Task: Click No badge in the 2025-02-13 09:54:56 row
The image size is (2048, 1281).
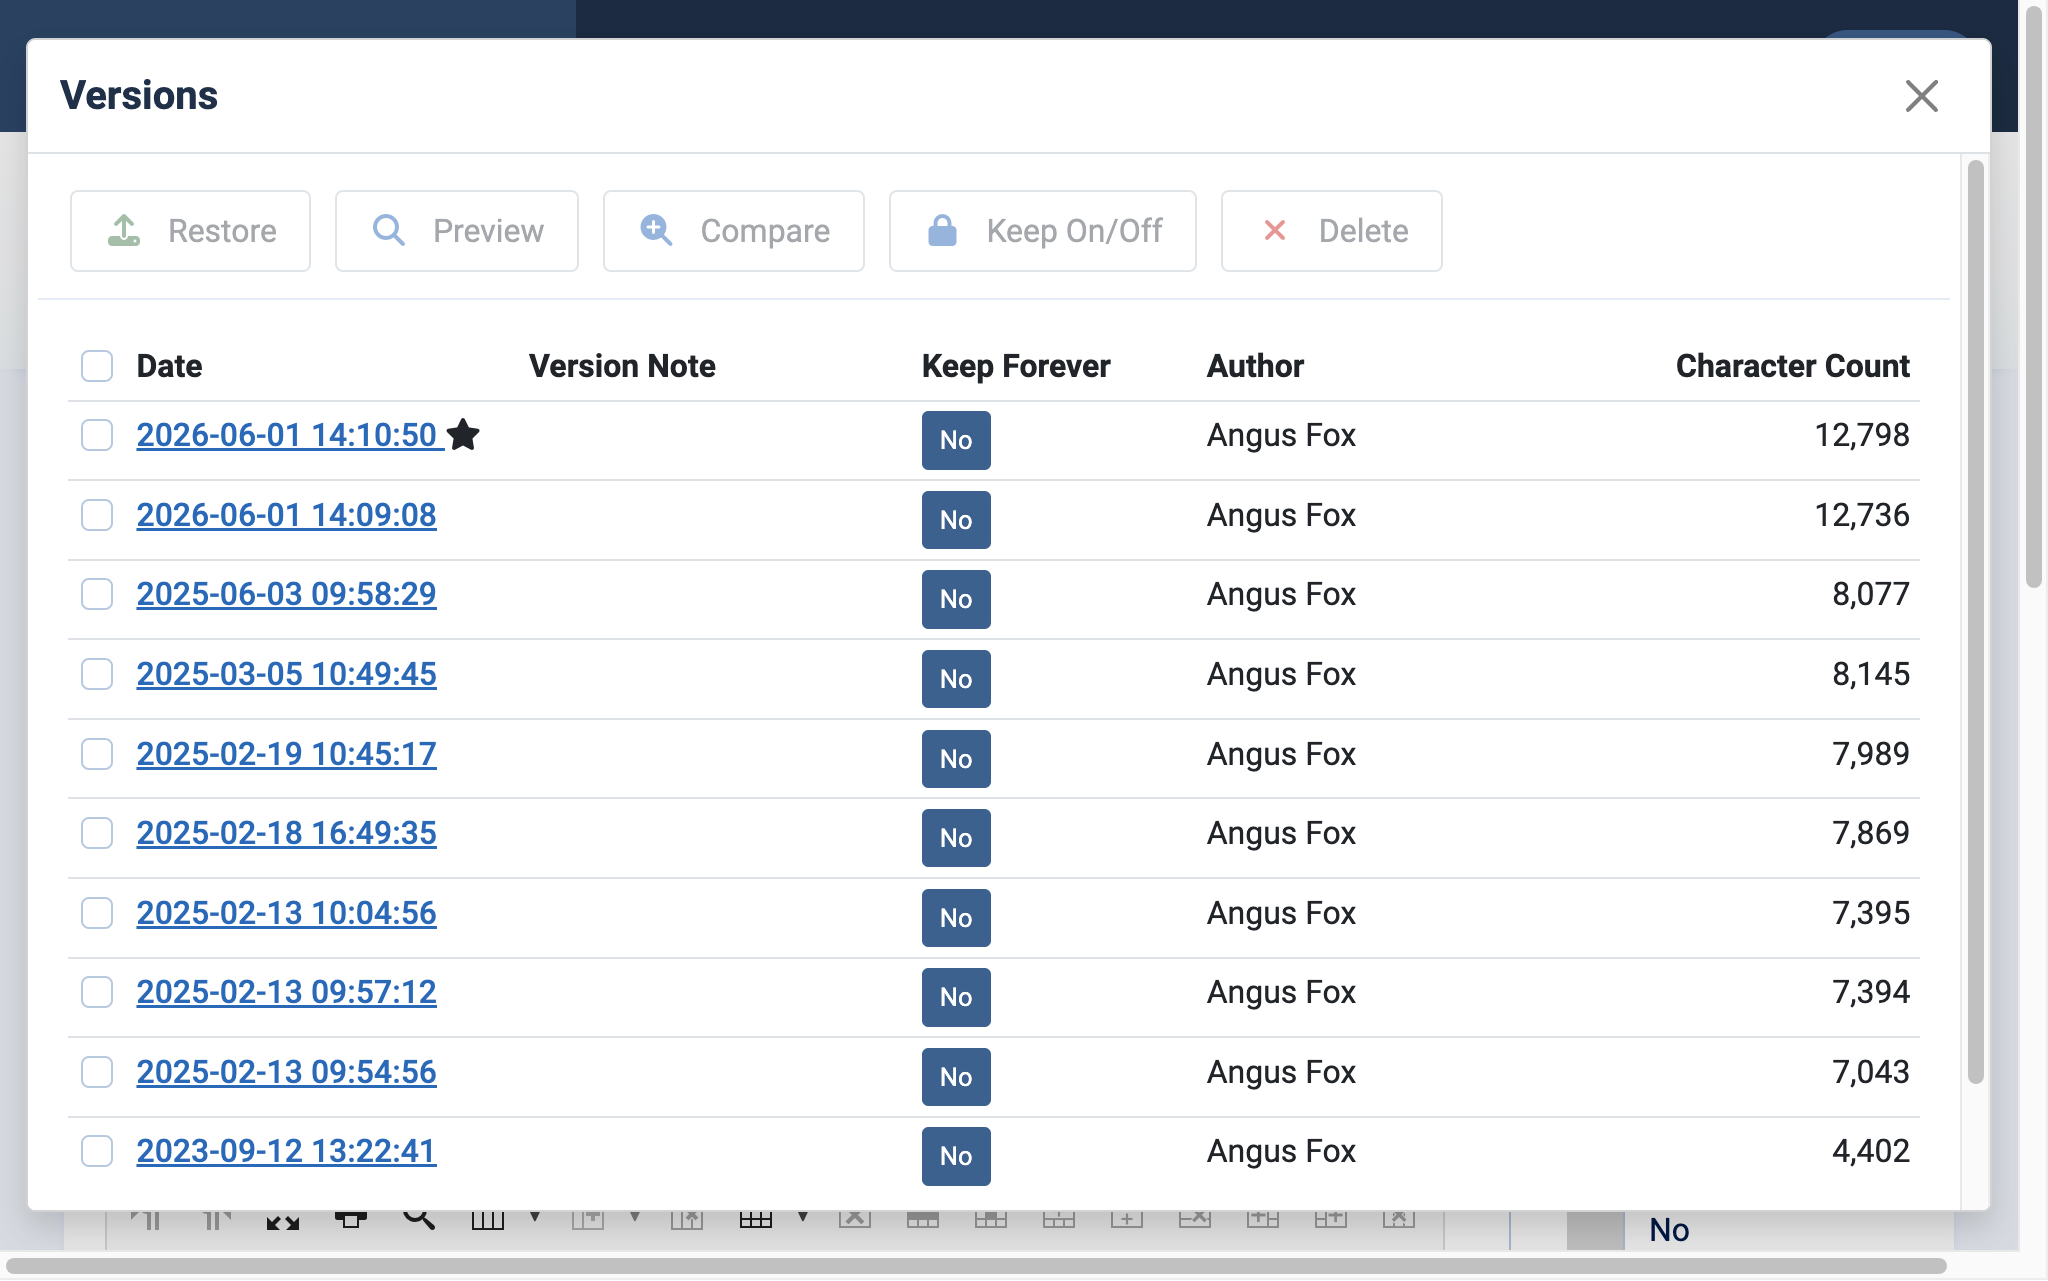Action: tap(956, 1077)
